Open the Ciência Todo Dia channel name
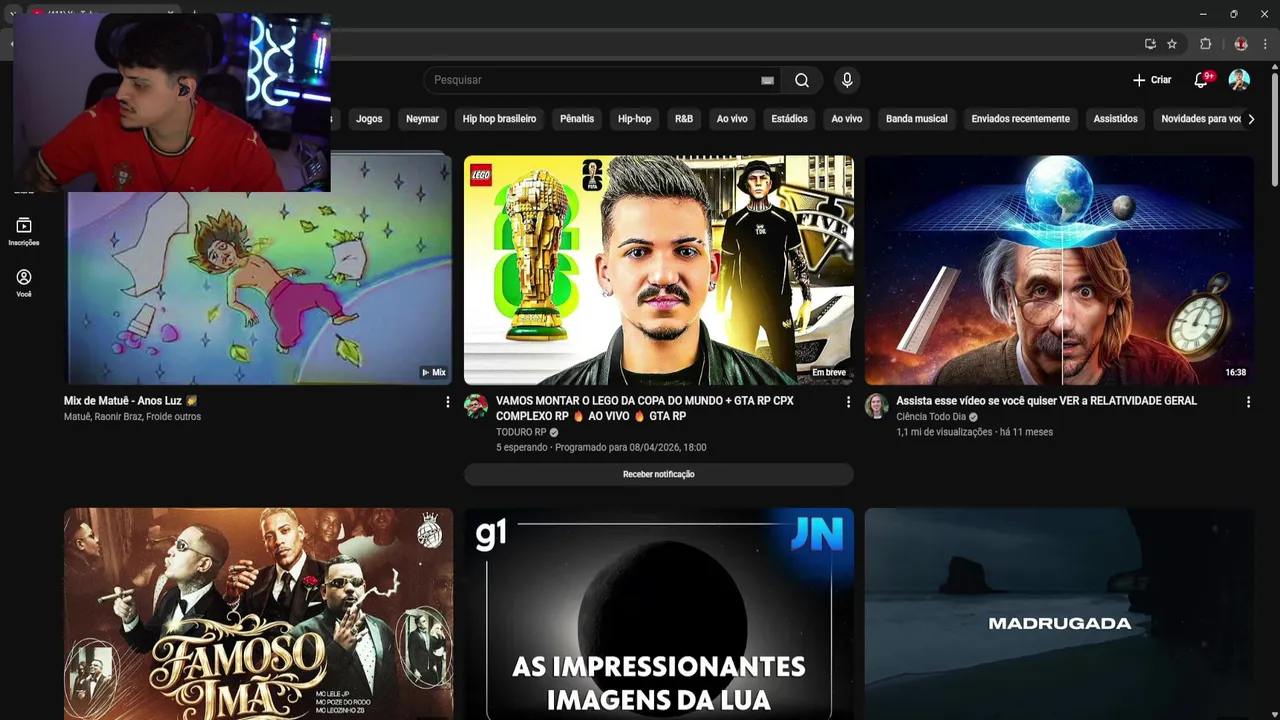The width and height of the screenshot is (1280, 720). (x=931, y=417)
